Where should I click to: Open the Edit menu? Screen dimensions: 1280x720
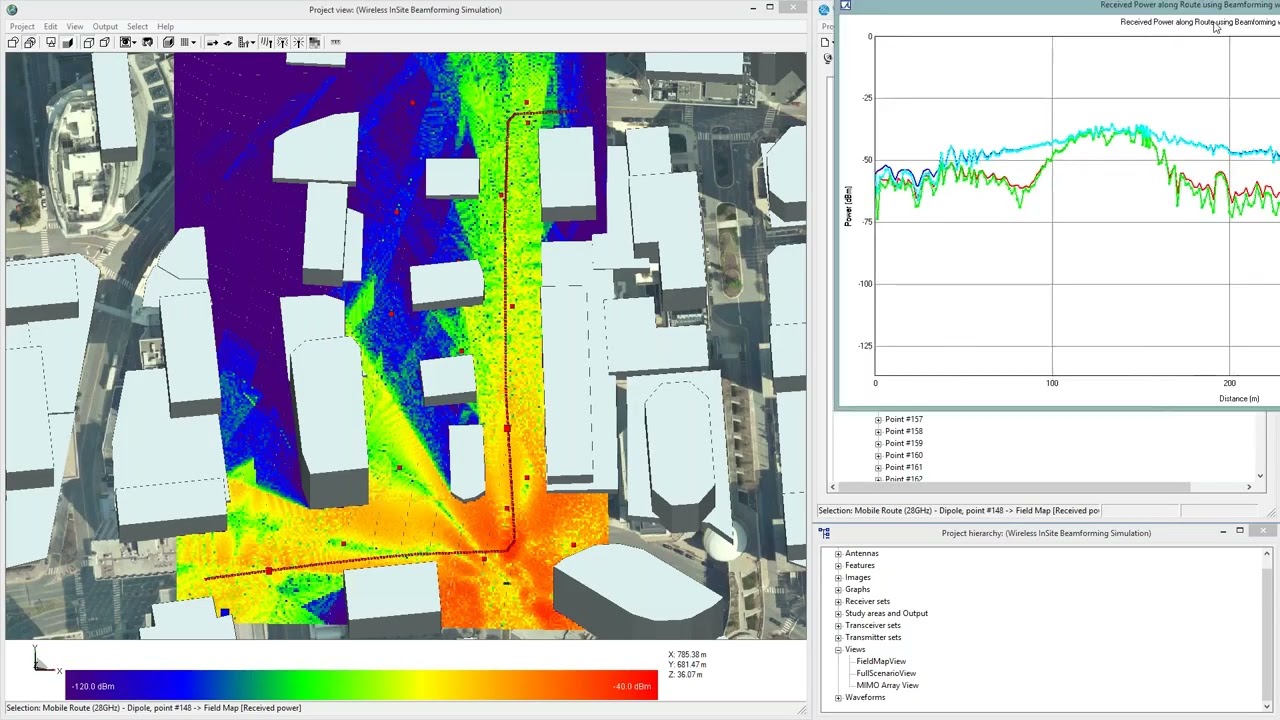50,26
